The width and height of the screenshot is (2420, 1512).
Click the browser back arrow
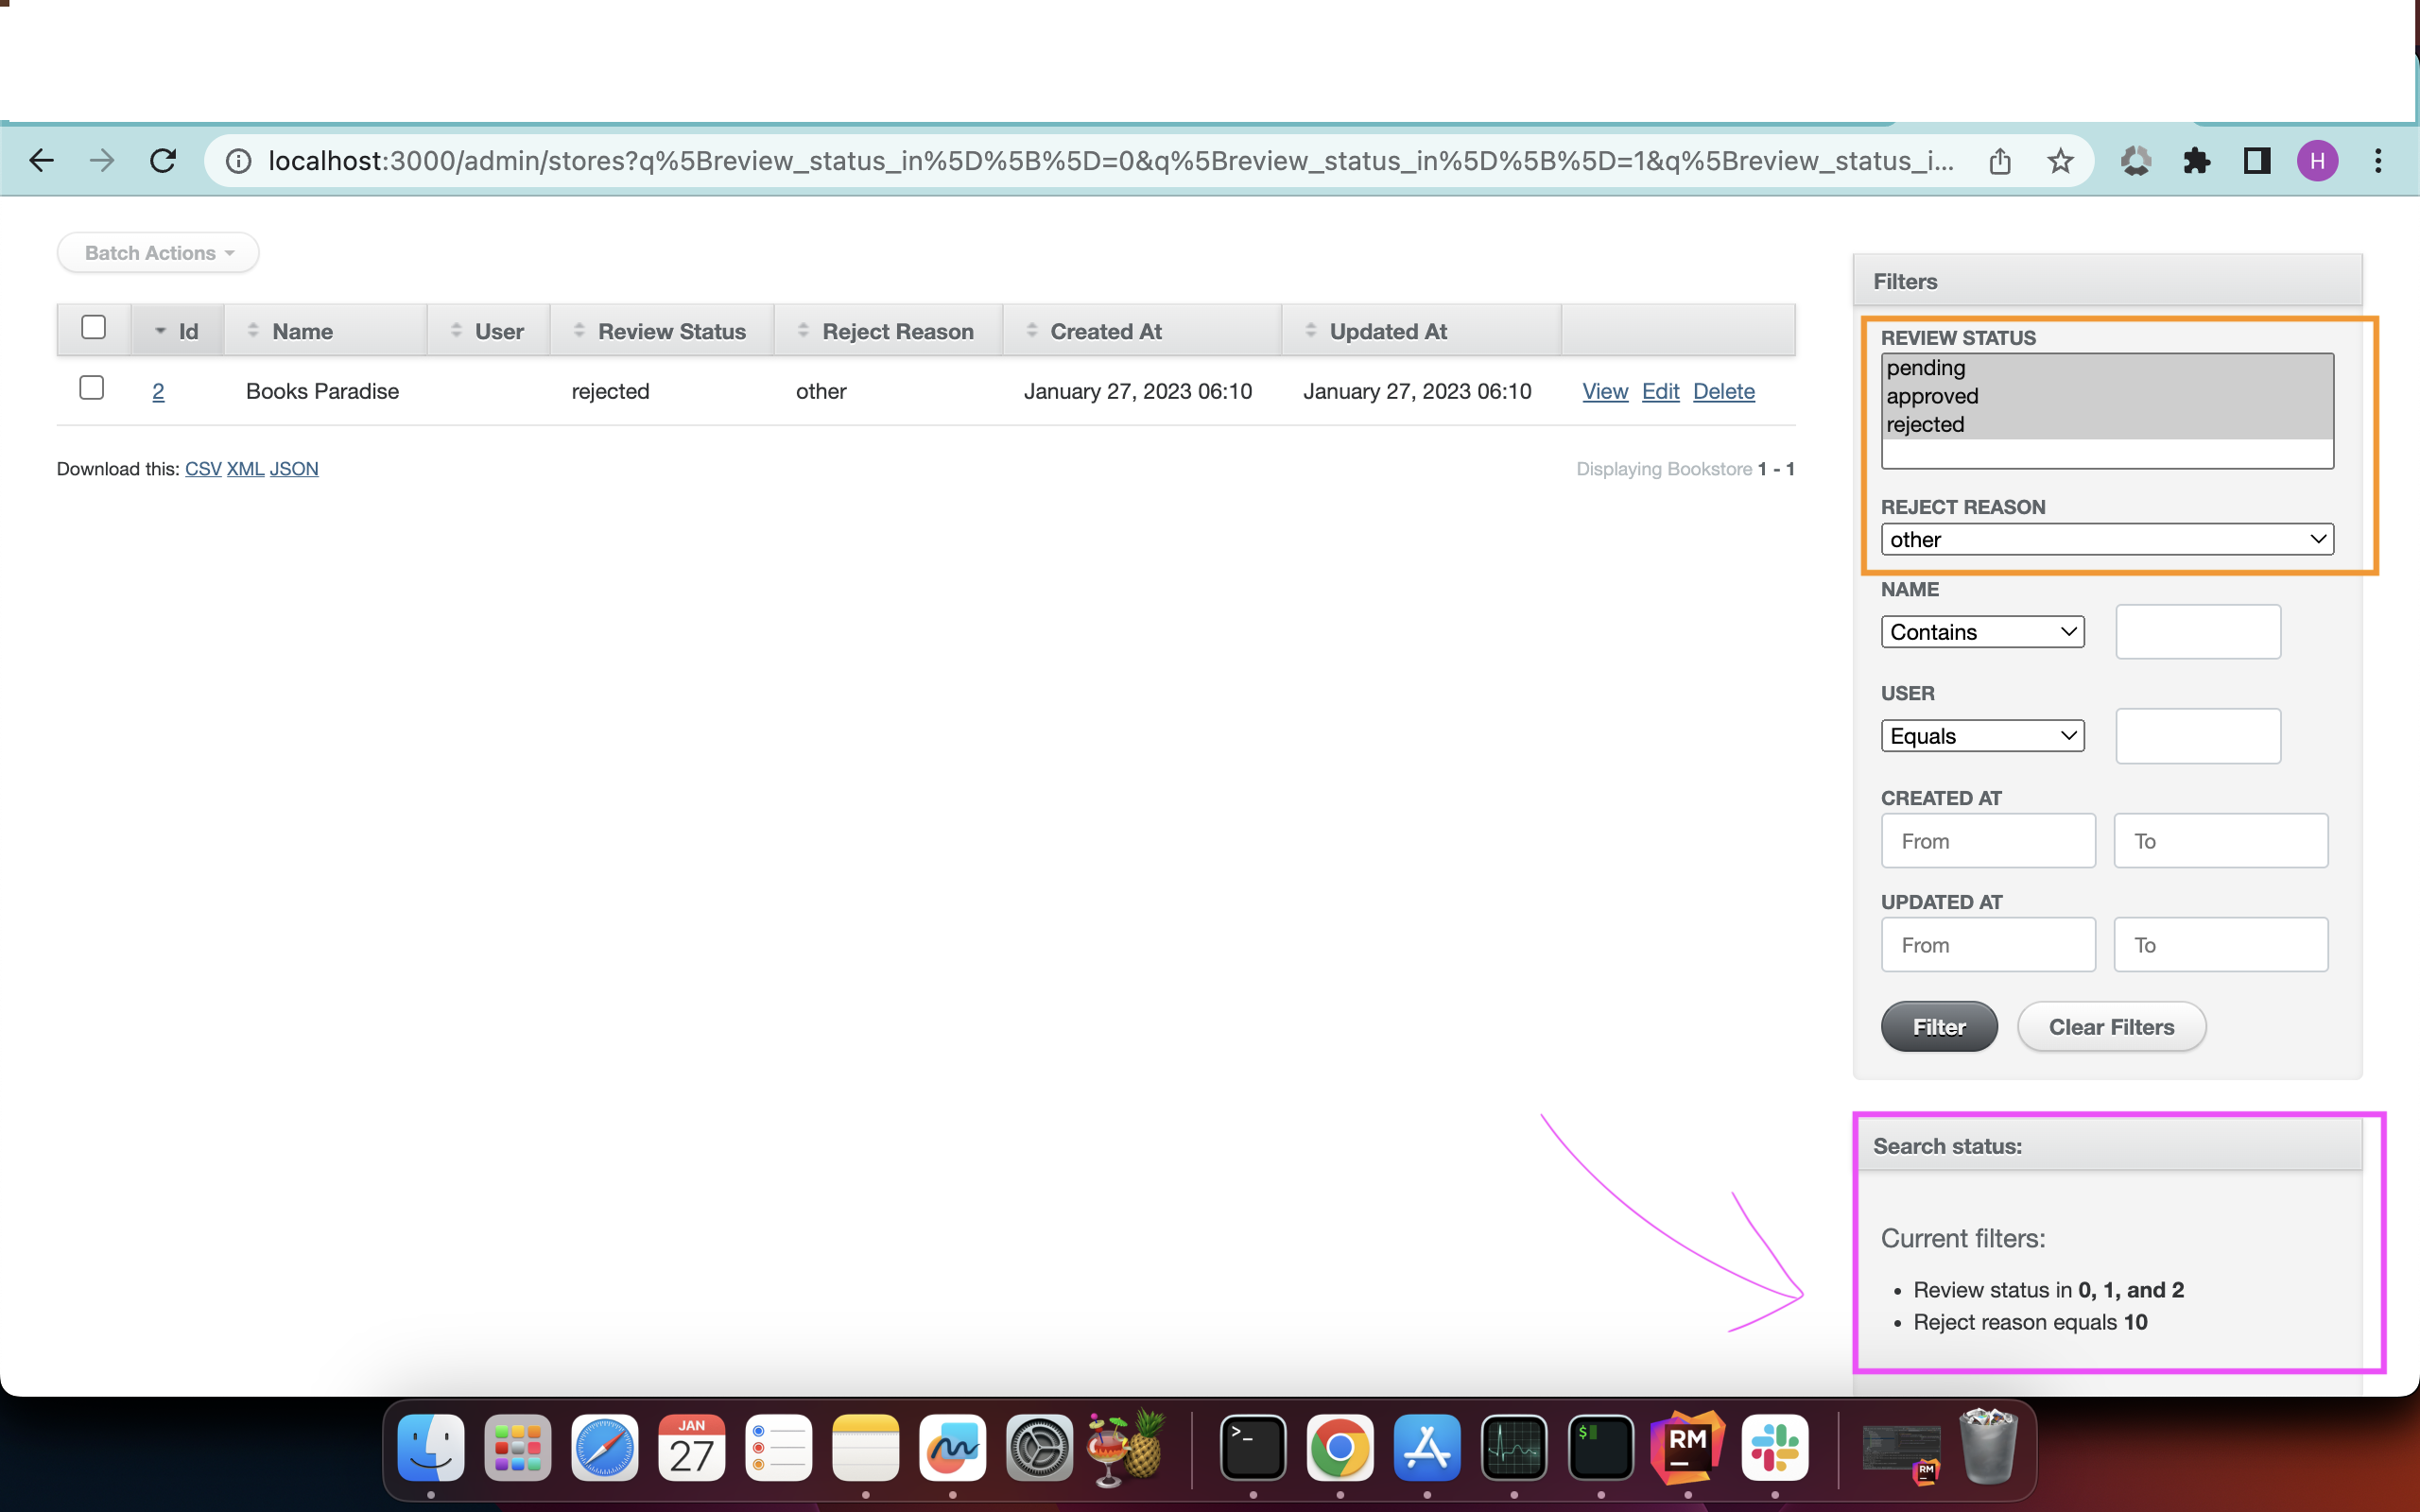pos(42,161)
